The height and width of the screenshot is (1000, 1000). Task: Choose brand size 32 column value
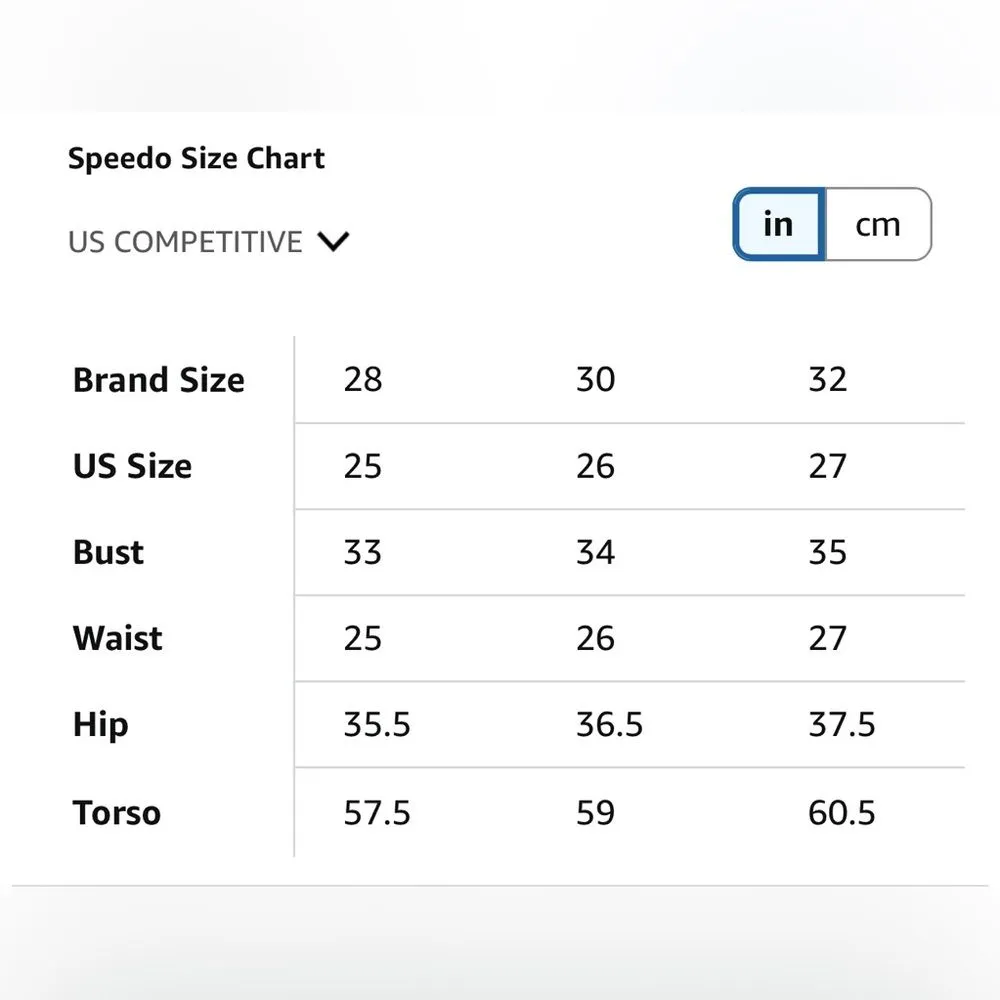[x=827, y=380]
